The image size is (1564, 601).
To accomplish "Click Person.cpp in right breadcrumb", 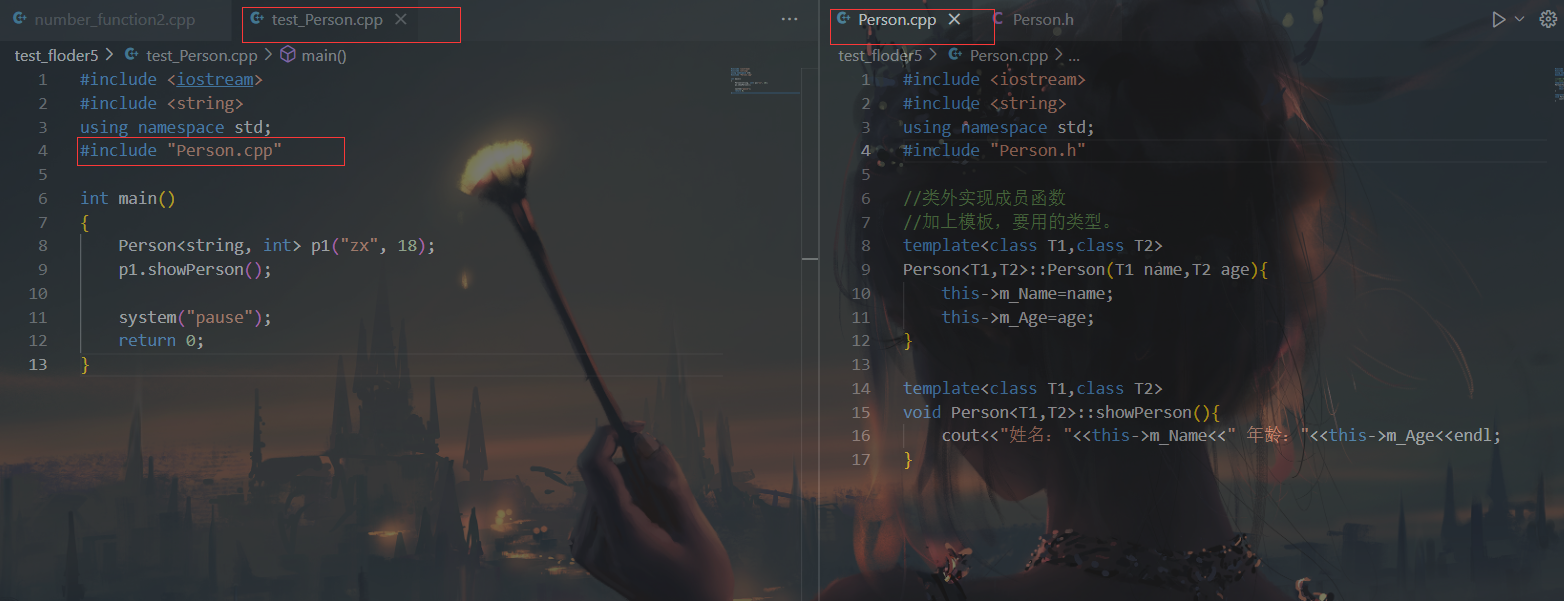I will (x=1008, y=56).
